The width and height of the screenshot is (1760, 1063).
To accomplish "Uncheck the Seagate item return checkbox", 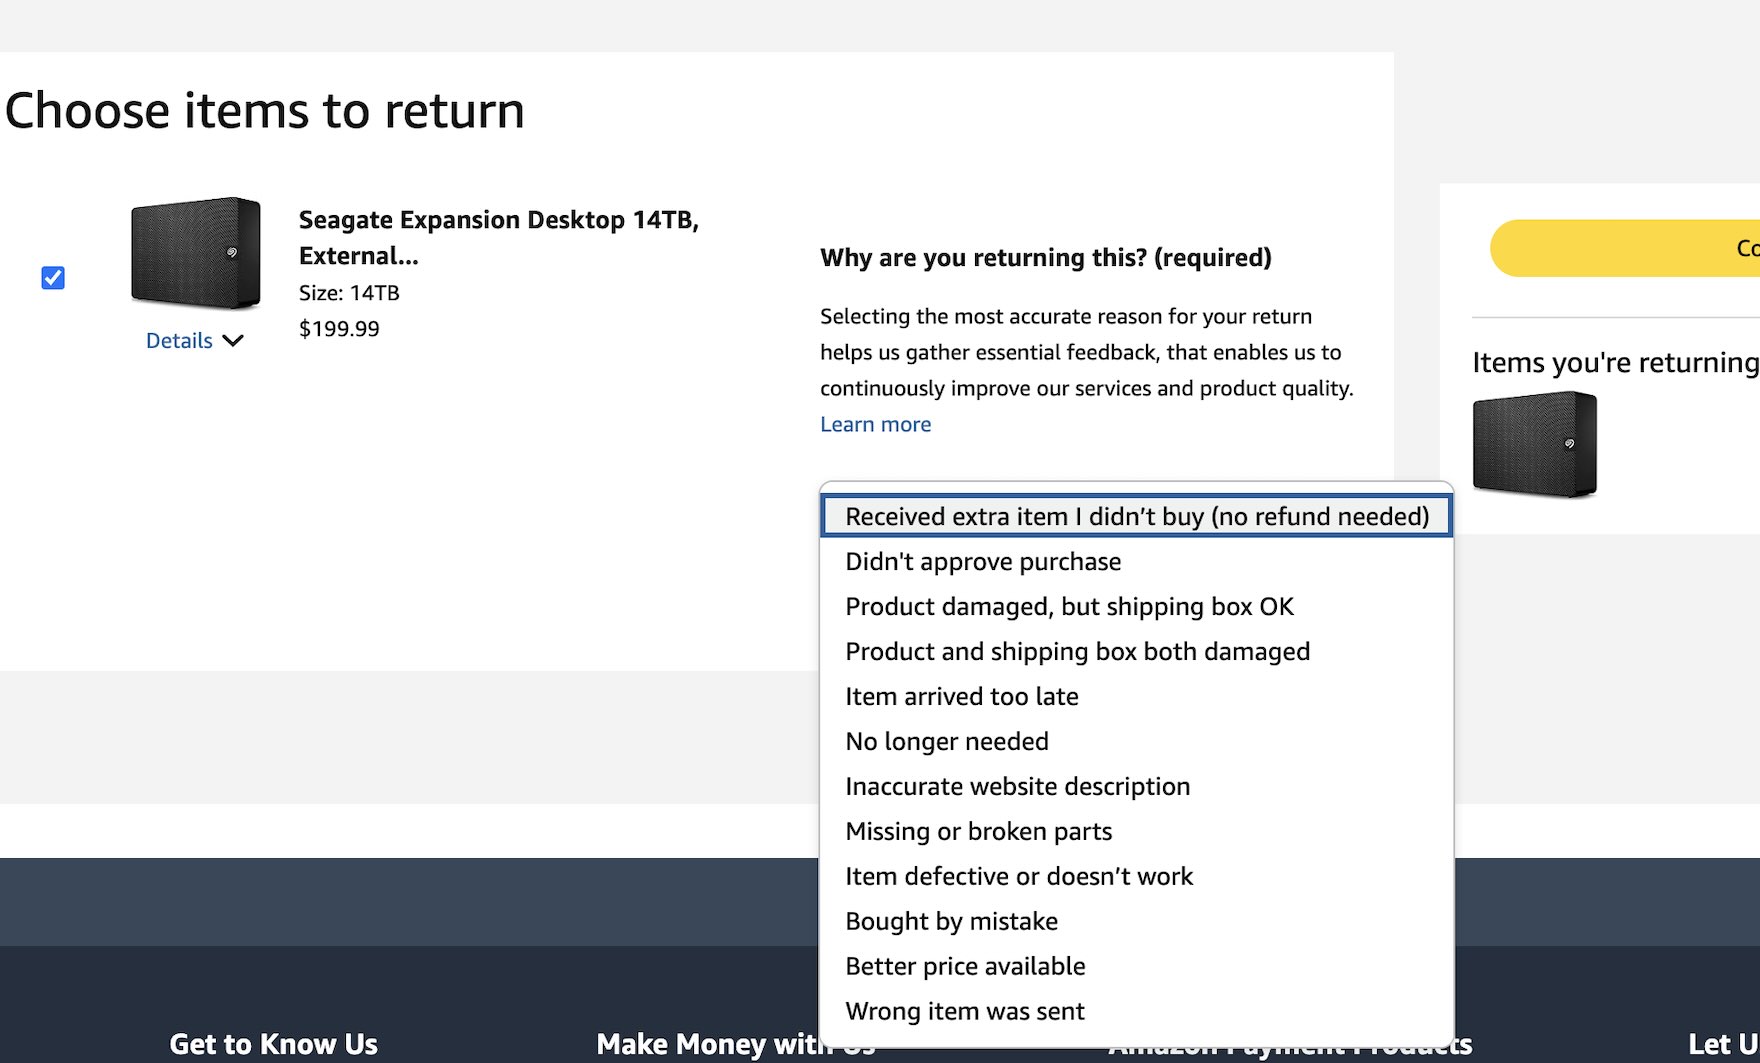I will [x=53, y=278].
